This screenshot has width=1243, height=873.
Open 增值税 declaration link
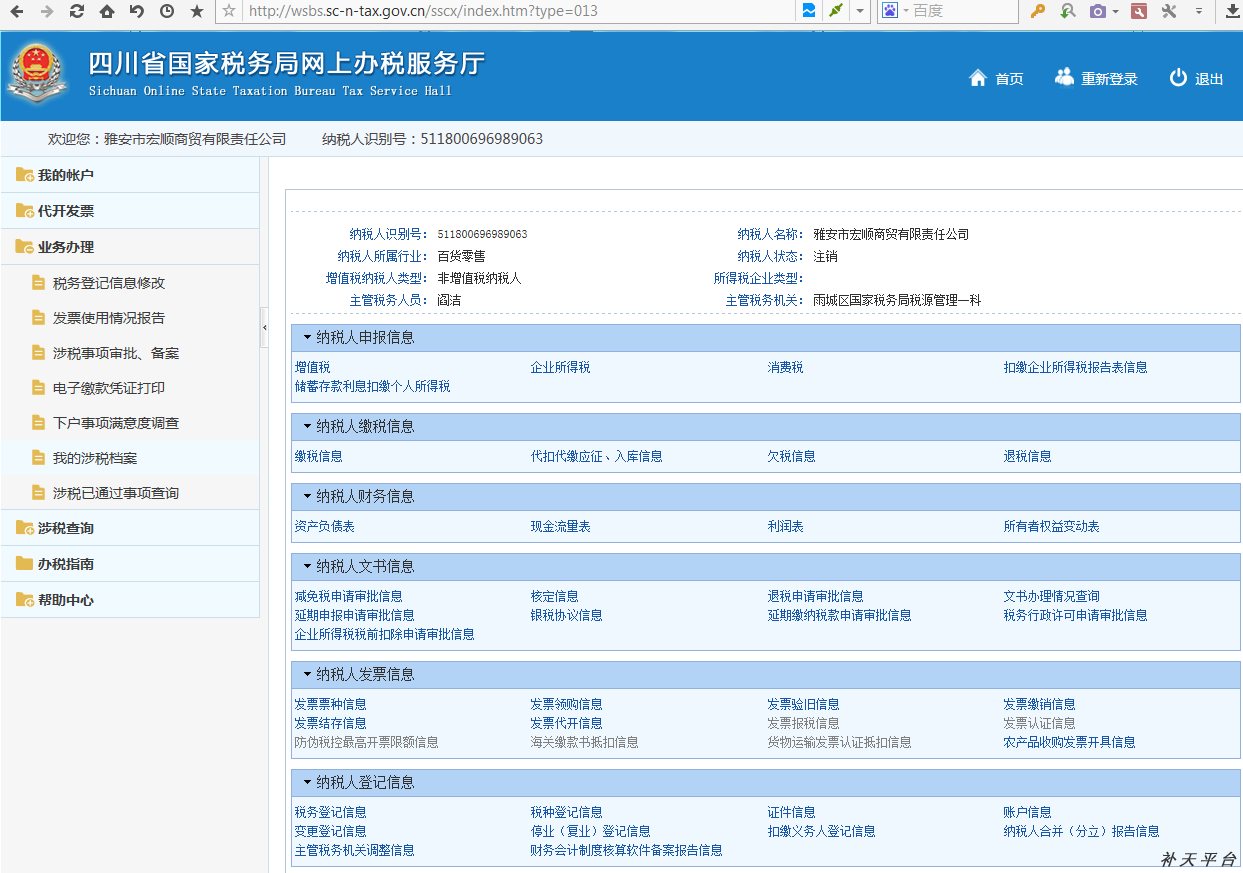coord(312,367)
